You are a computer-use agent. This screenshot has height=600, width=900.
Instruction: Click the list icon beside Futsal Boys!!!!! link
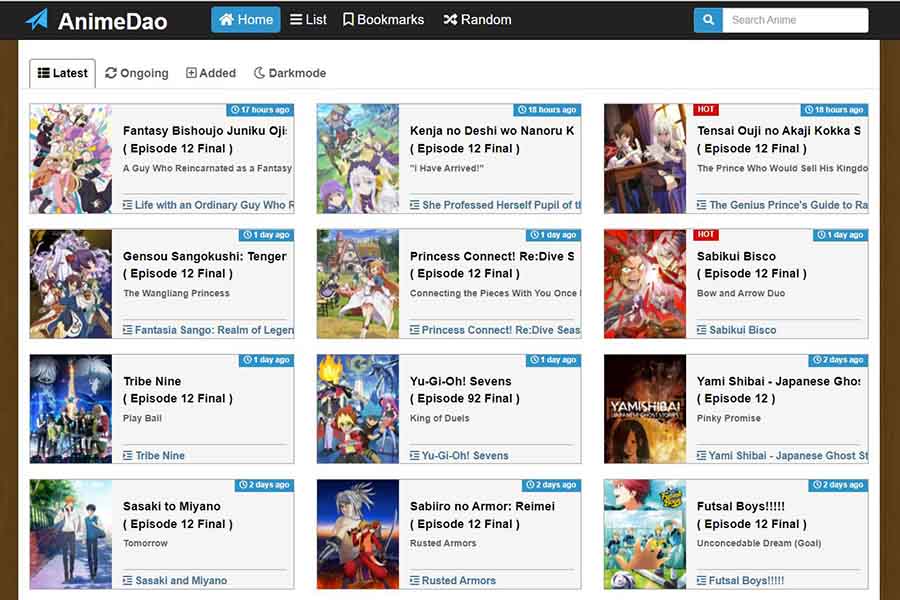701,580
